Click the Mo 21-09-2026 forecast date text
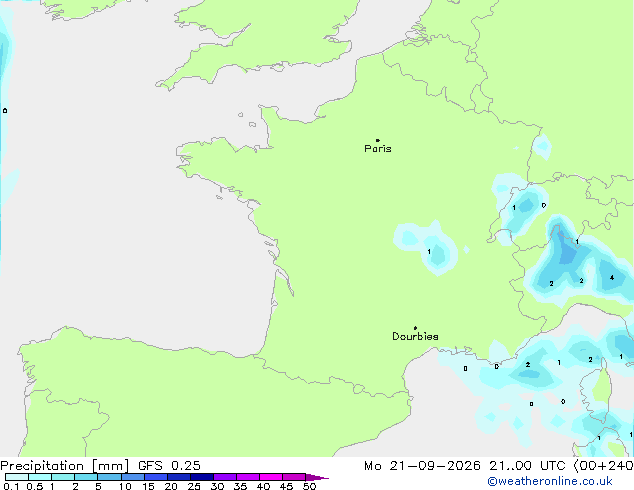This screenshot has height=490, width=634. tap(422, 466)
